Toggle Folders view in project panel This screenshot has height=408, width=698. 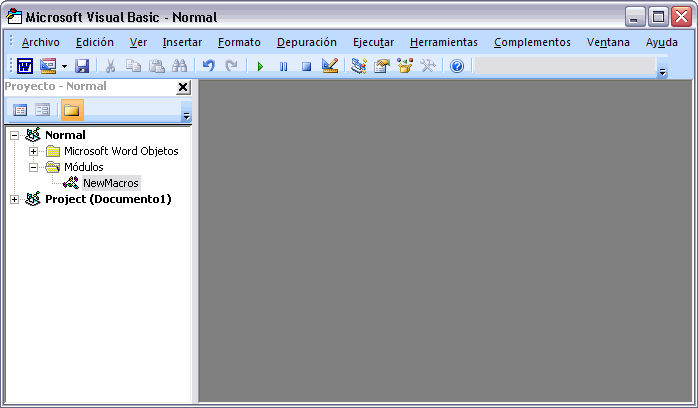[72, 110]
